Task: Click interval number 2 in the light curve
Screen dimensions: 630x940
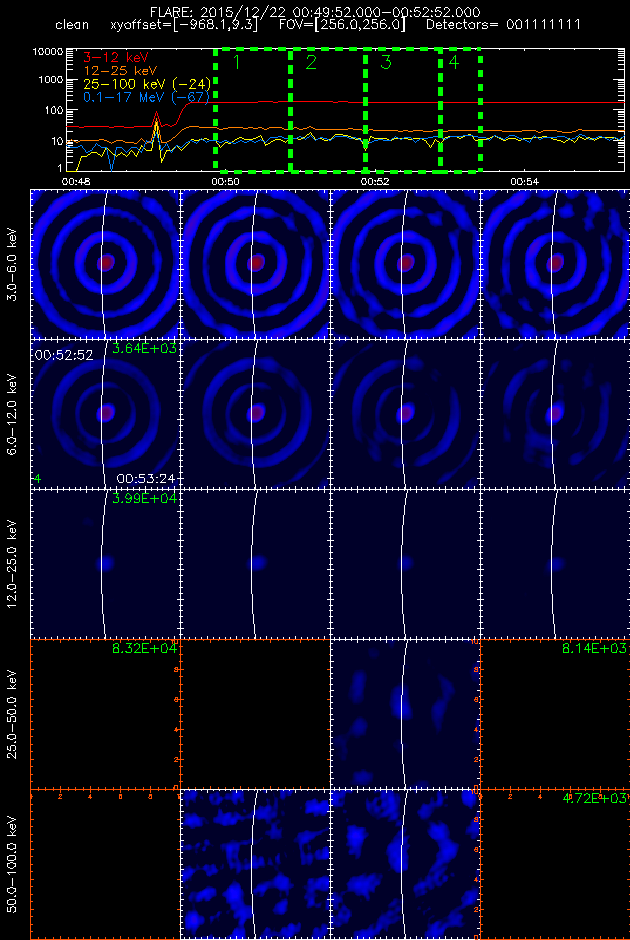Action: [311, 63]
